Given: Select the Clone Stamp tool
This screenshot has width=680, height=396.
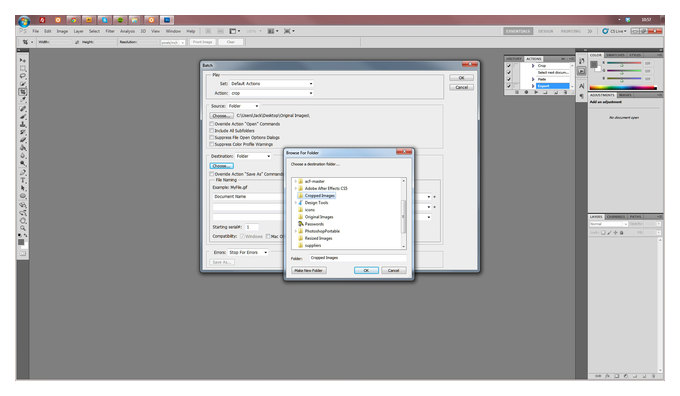Looking at the screenshot, I should (23, 124).
